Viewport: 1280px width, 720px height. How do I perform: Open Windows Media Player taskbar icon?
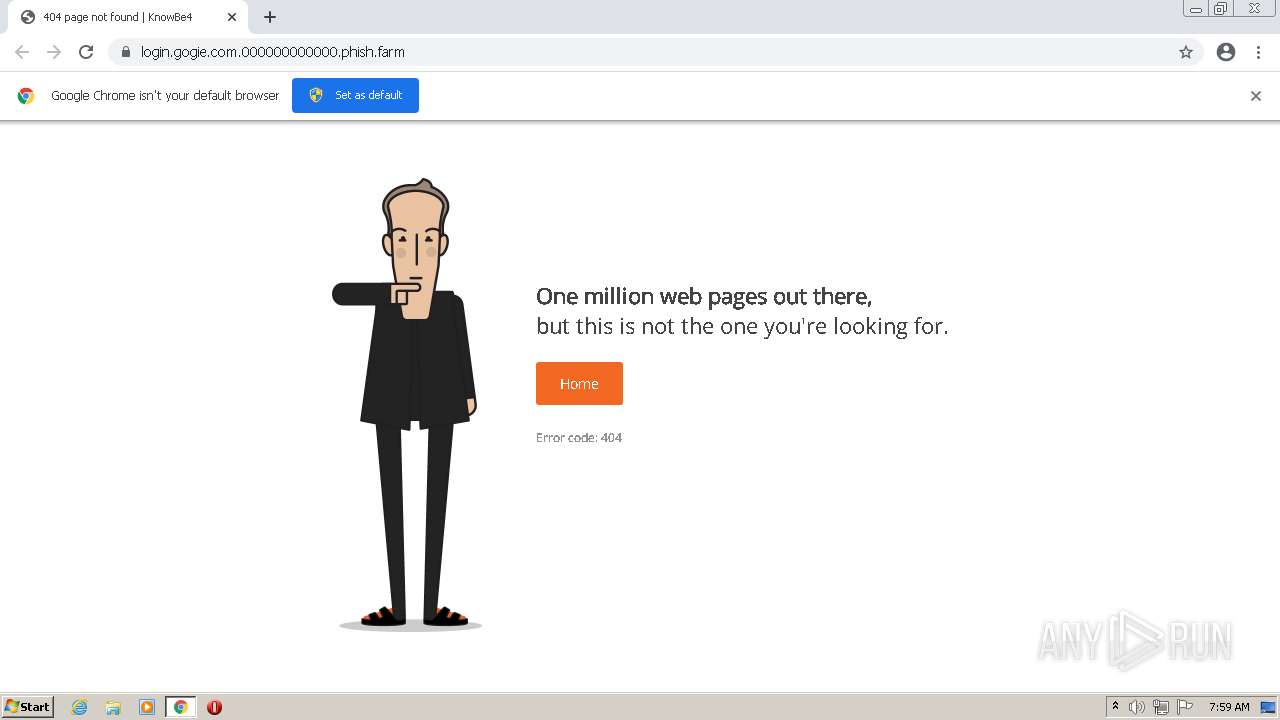(x=147, y=707)
